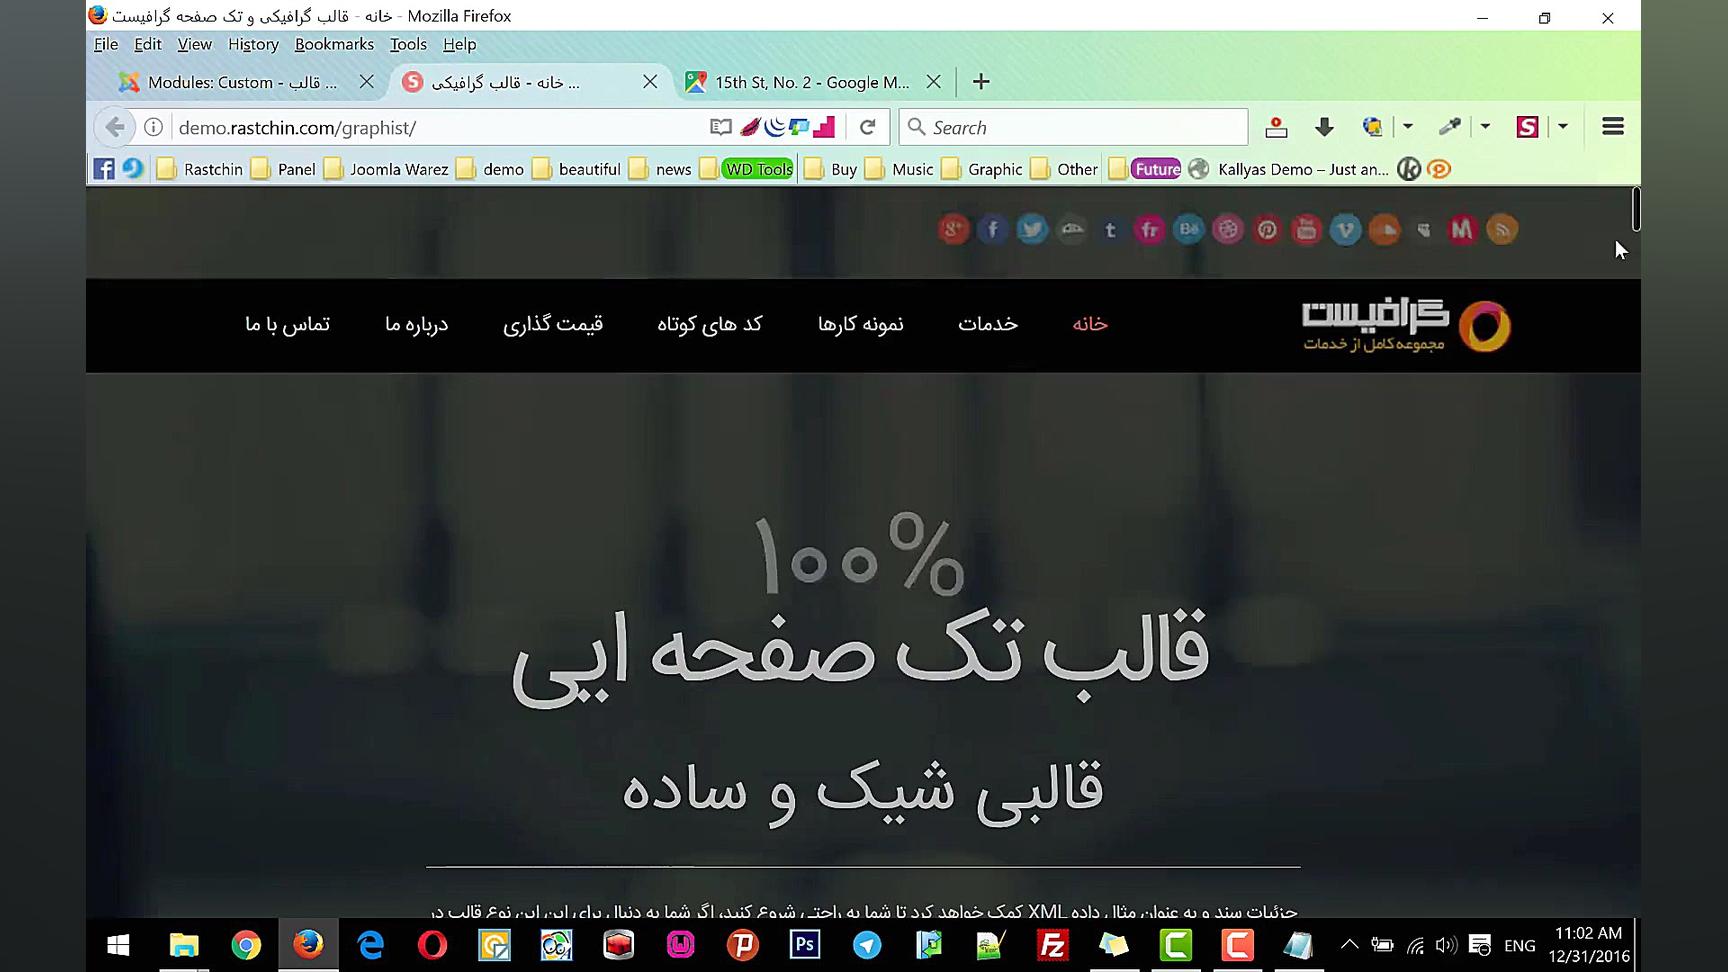Click inside the Search field
This screenshot has width=1728, height=972.
point(1070,127)
